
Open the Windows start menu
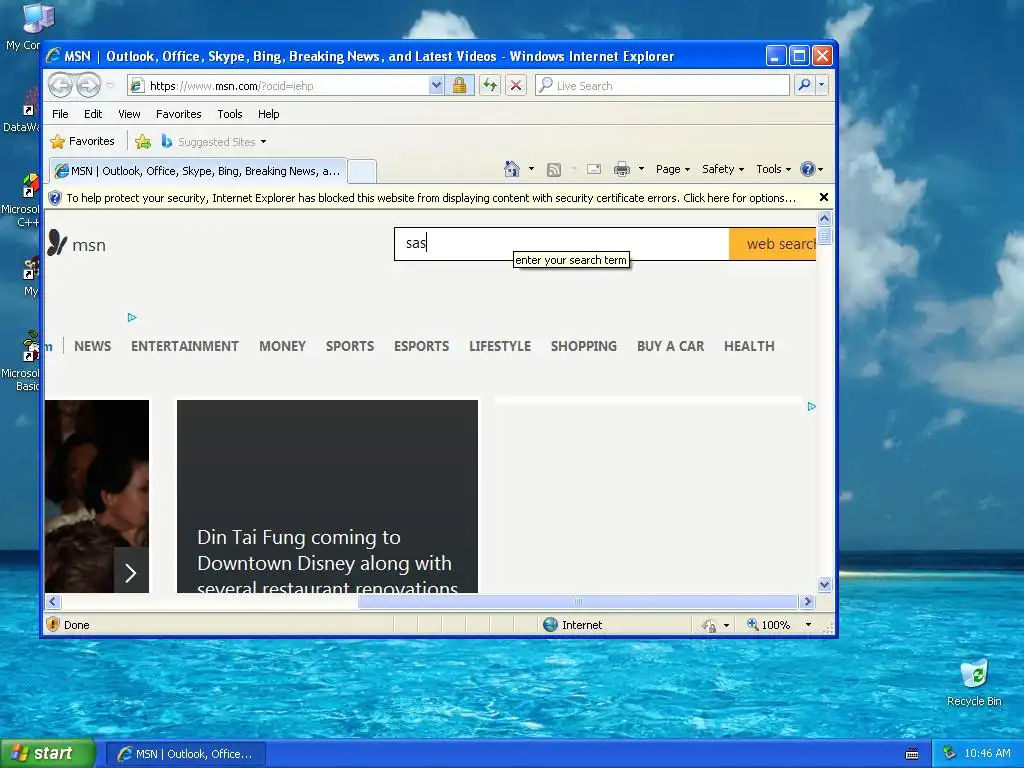[x=47, y=753]
